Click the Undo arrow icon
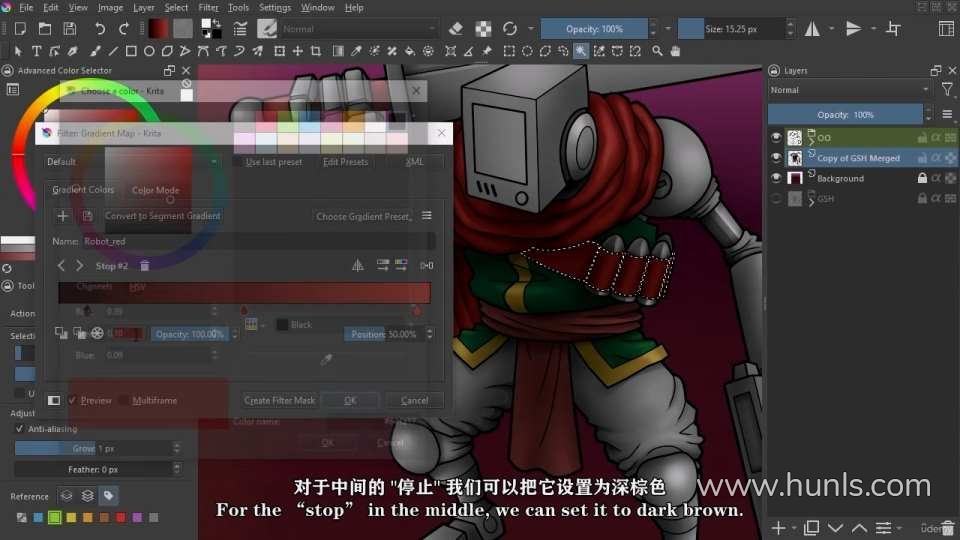 tap(100, 29)
